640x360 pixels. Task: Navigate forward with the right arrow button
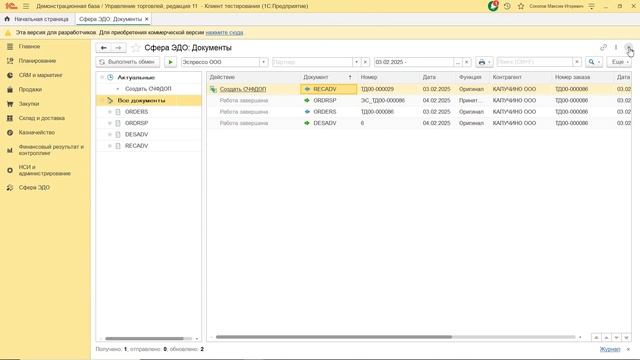[118, 48]
